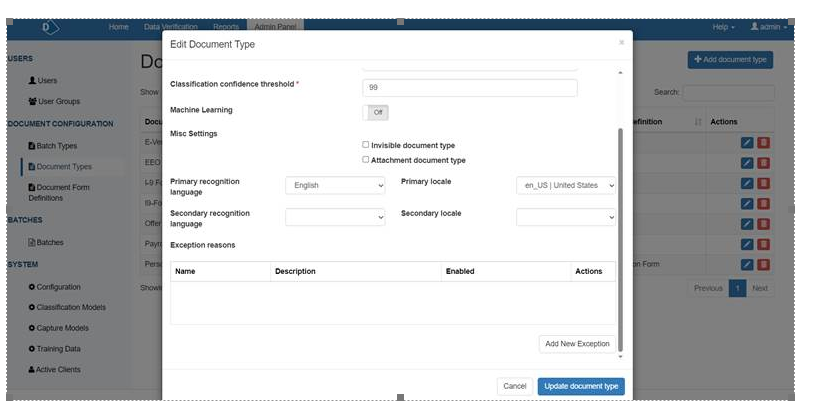Open Primary recognition language dropdown
The image size is (814, 418).
pyautogui.click(x=335, y=186)
